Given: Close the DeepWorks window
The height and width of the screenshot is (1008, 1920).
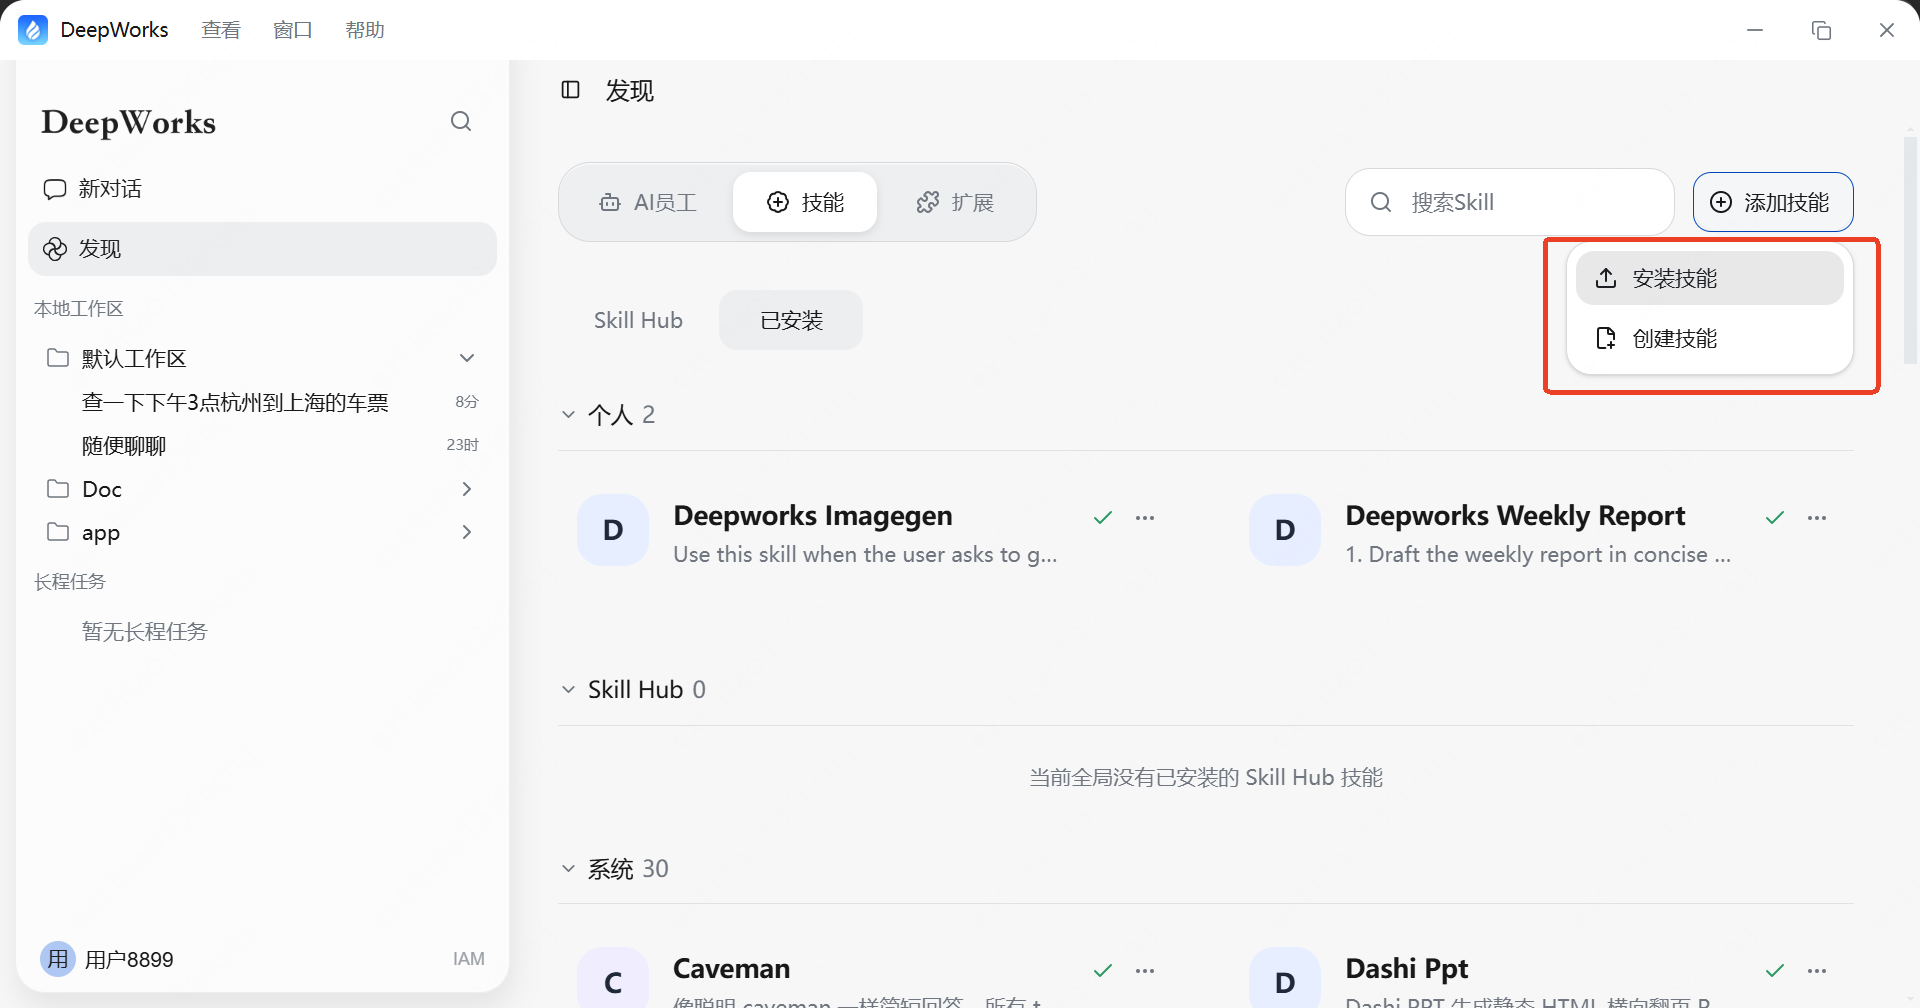Looking at the screenshot, I should pos(1887,30).
